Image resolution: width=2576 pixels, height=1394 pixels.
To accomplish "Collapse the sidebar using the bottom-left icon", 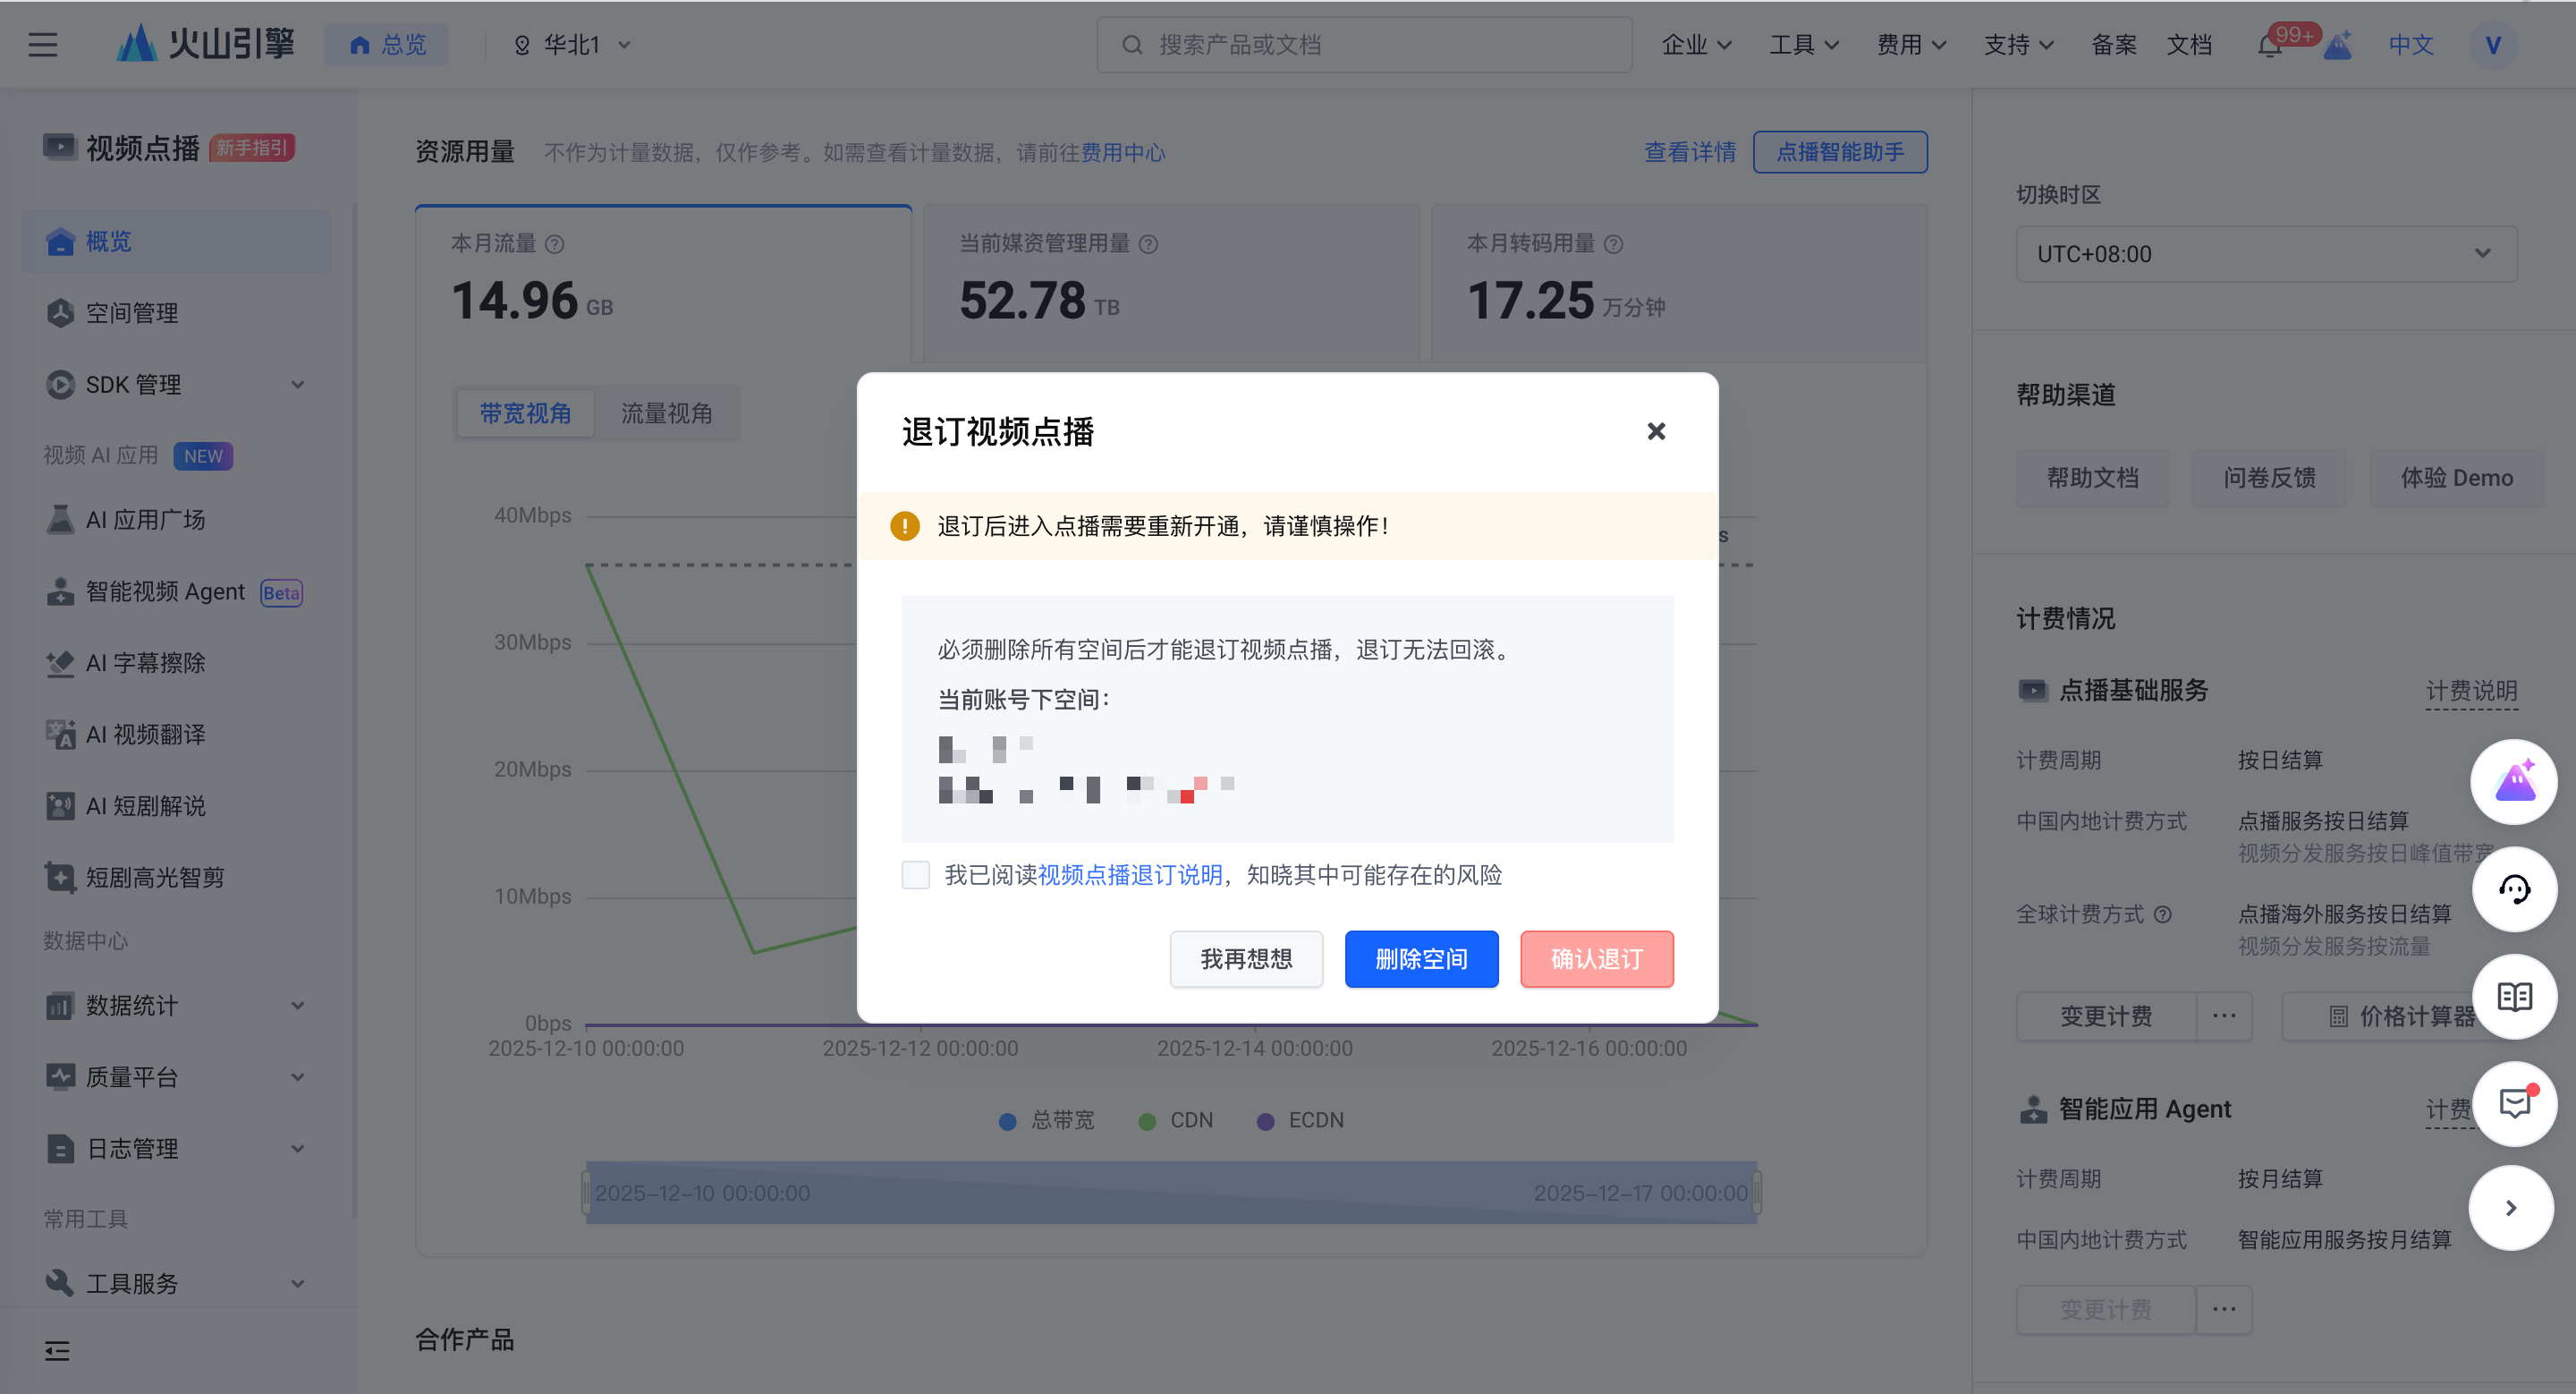I will tap(57, 1351).
